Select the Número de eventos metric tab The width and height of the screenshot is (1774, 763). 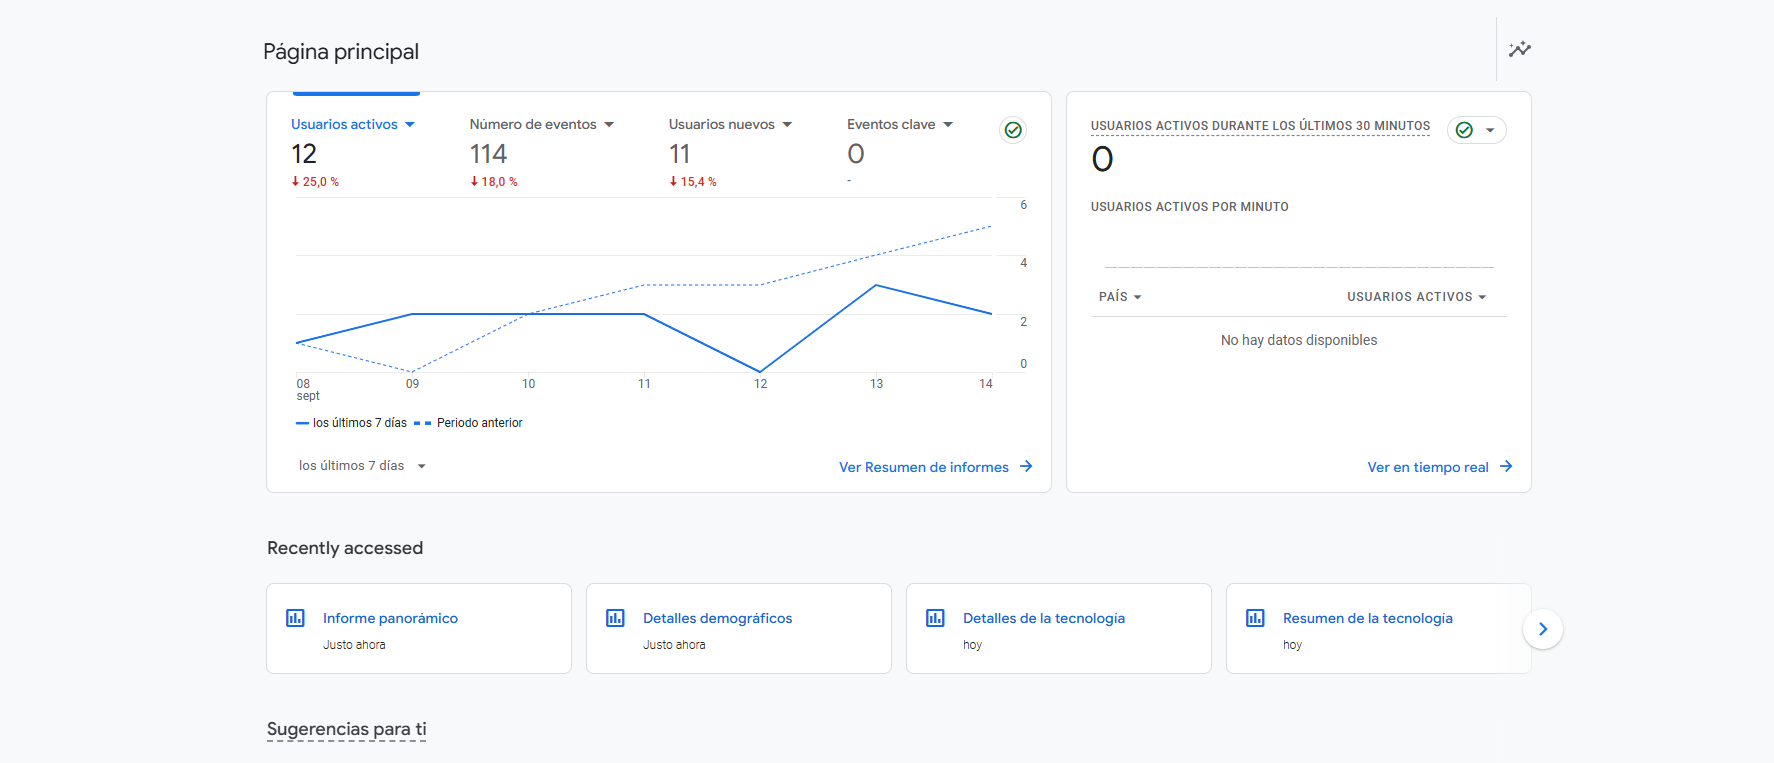coord(533,125)
